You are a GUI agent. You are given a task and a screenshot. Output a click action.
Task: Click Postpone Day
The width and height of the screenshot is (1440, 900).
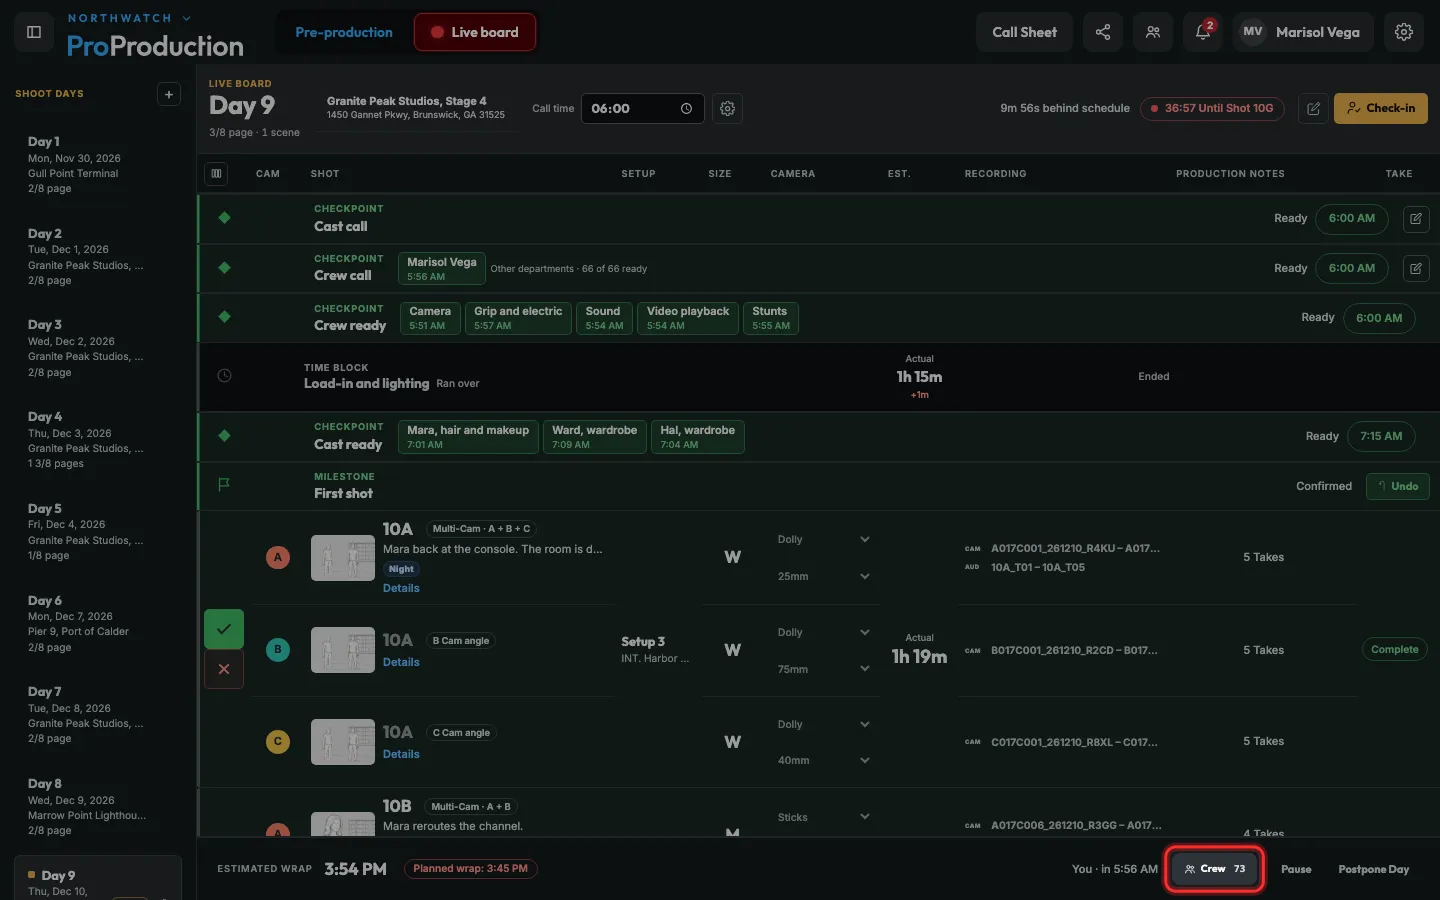click(1374, 869)
